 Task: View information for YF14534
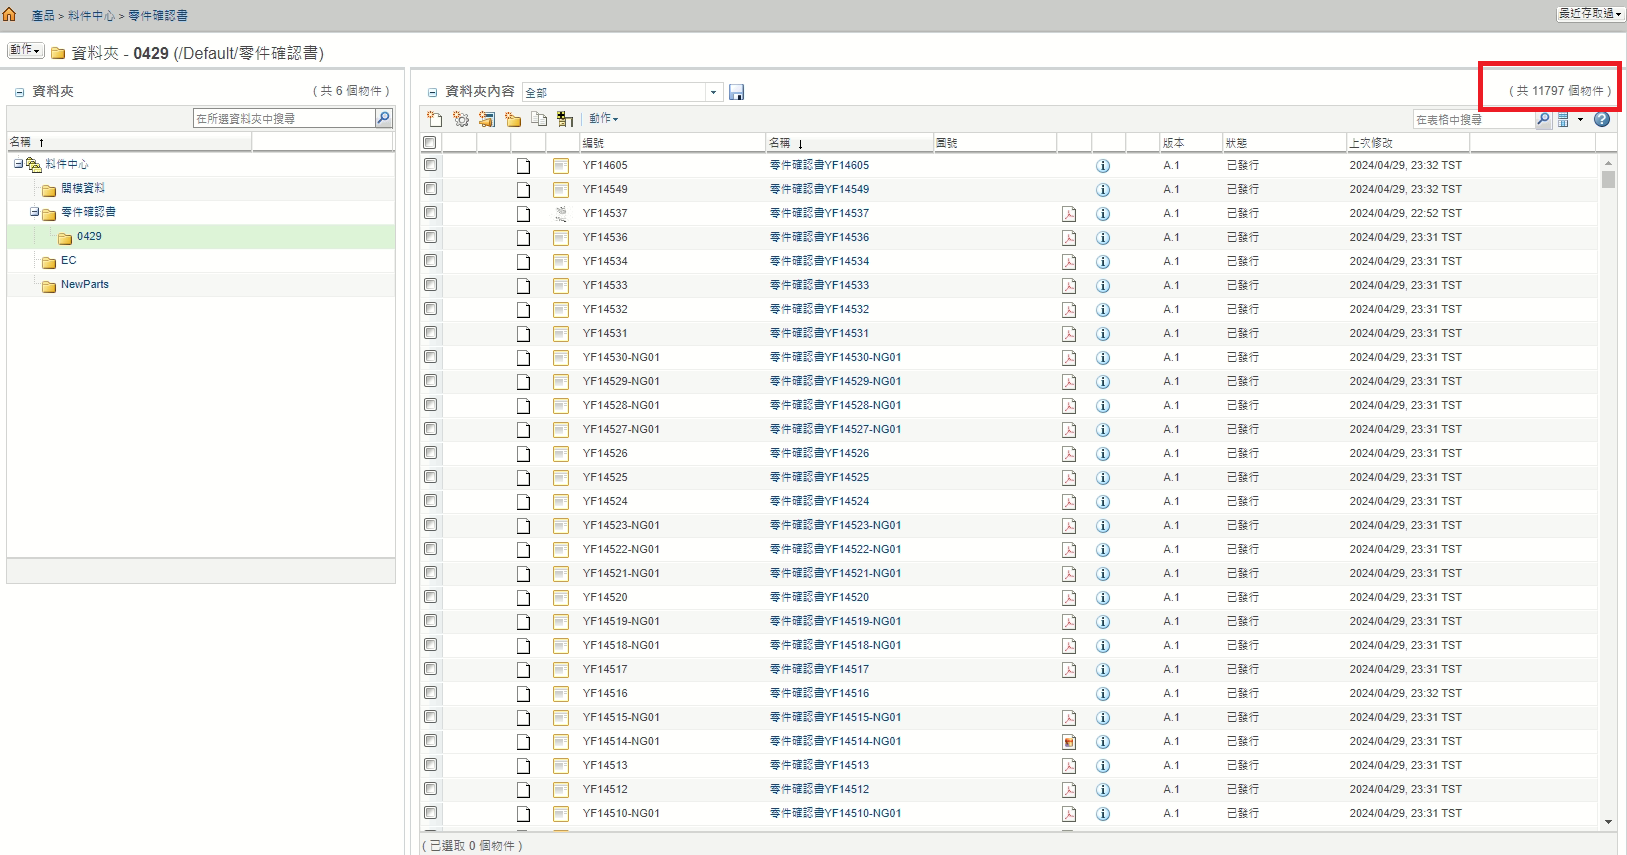click(1103, 262)
